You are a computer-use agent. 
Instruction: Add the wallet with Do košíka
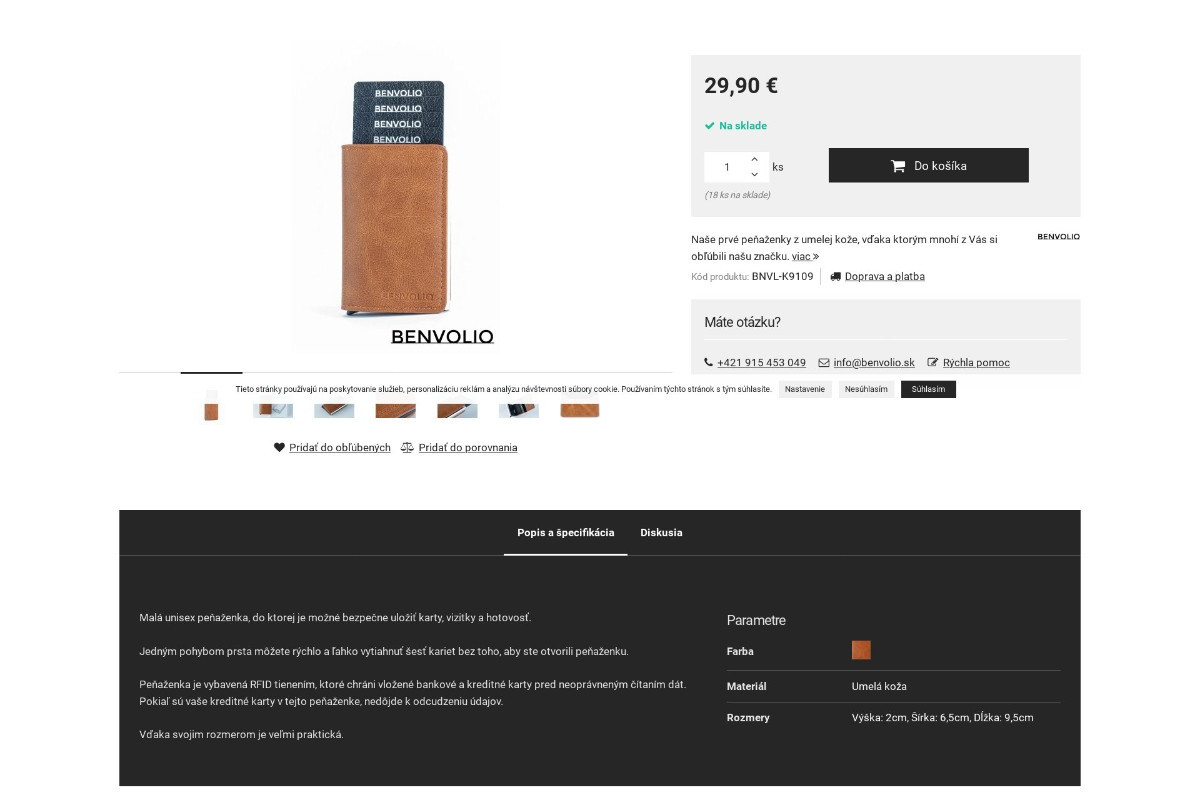pos(929,166)
